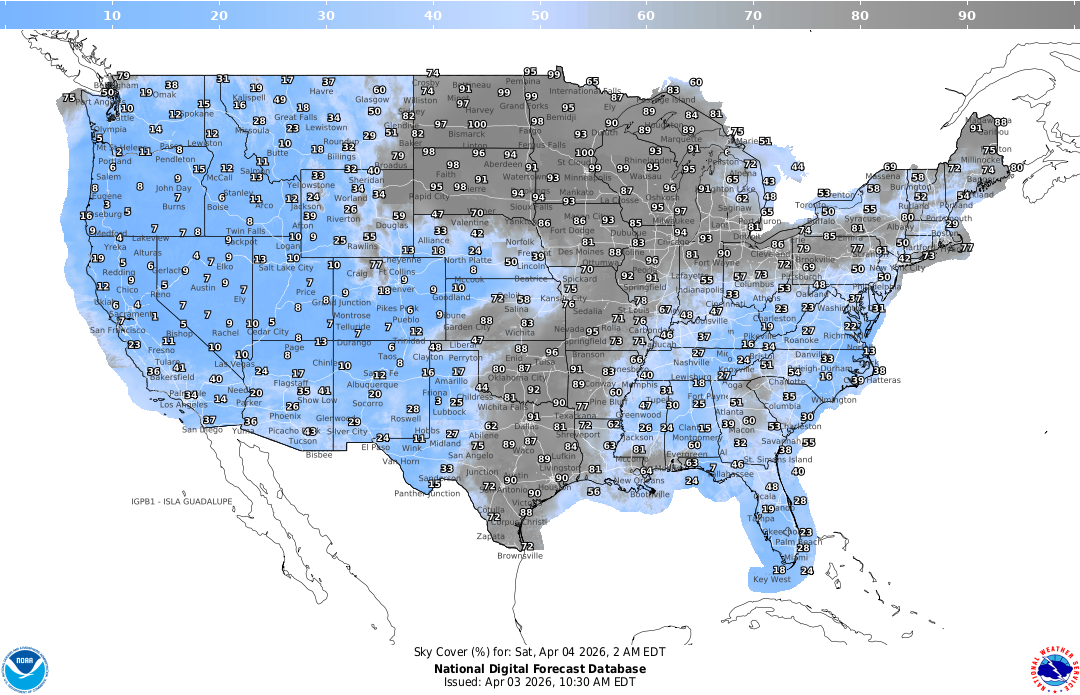Click the 'Amarillo' map label
The image size is (1080, 695).
pyautogui.click(x=451, y=381)
